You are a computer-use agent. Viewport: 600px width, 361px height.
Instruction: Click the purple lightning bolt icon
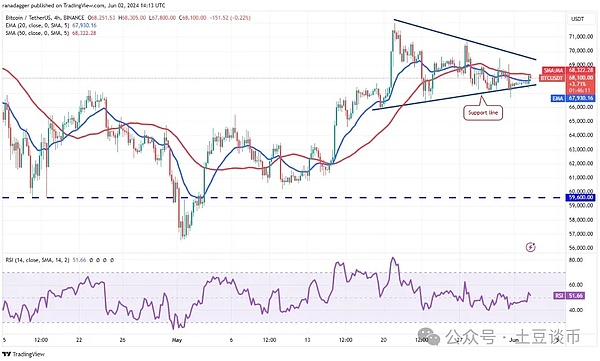pyautogui.click(x=530, y=247)
